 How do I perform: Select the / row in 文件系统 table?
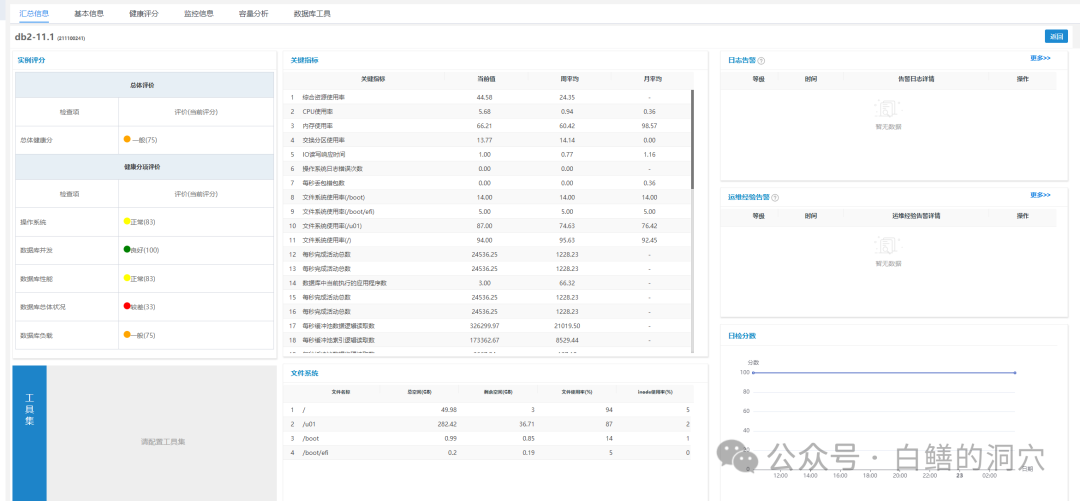click(488, 410)
